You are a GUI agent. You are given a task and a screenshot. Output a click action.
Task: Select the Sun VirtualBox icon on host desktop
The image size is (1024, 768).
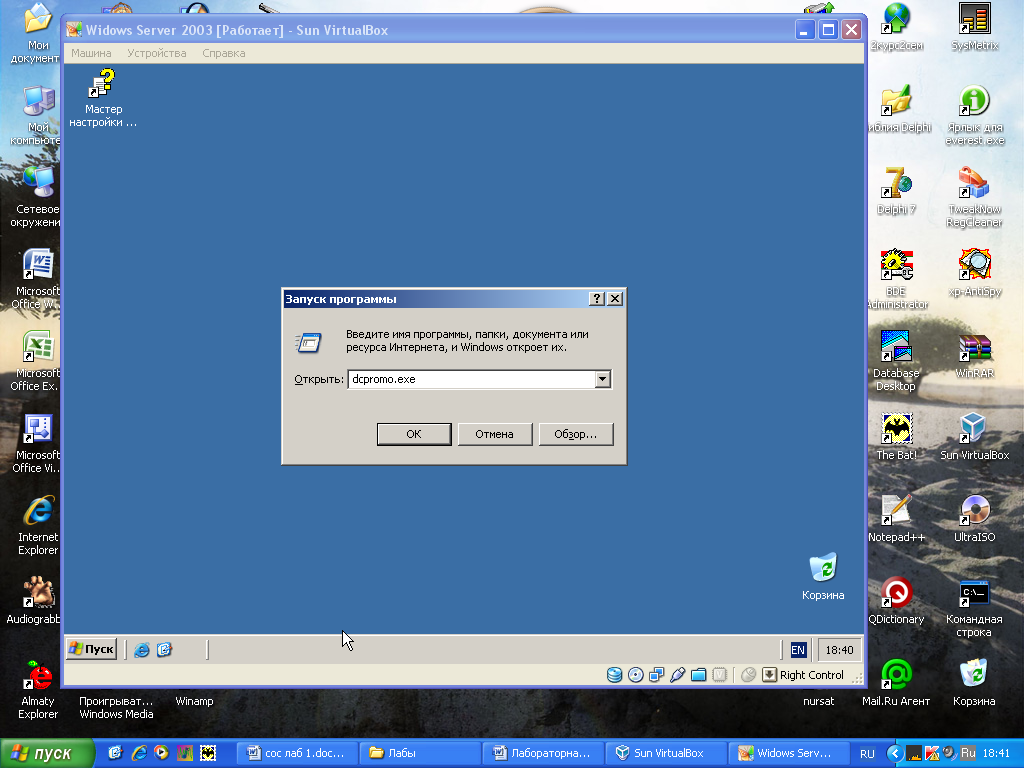tap(974, 436)
